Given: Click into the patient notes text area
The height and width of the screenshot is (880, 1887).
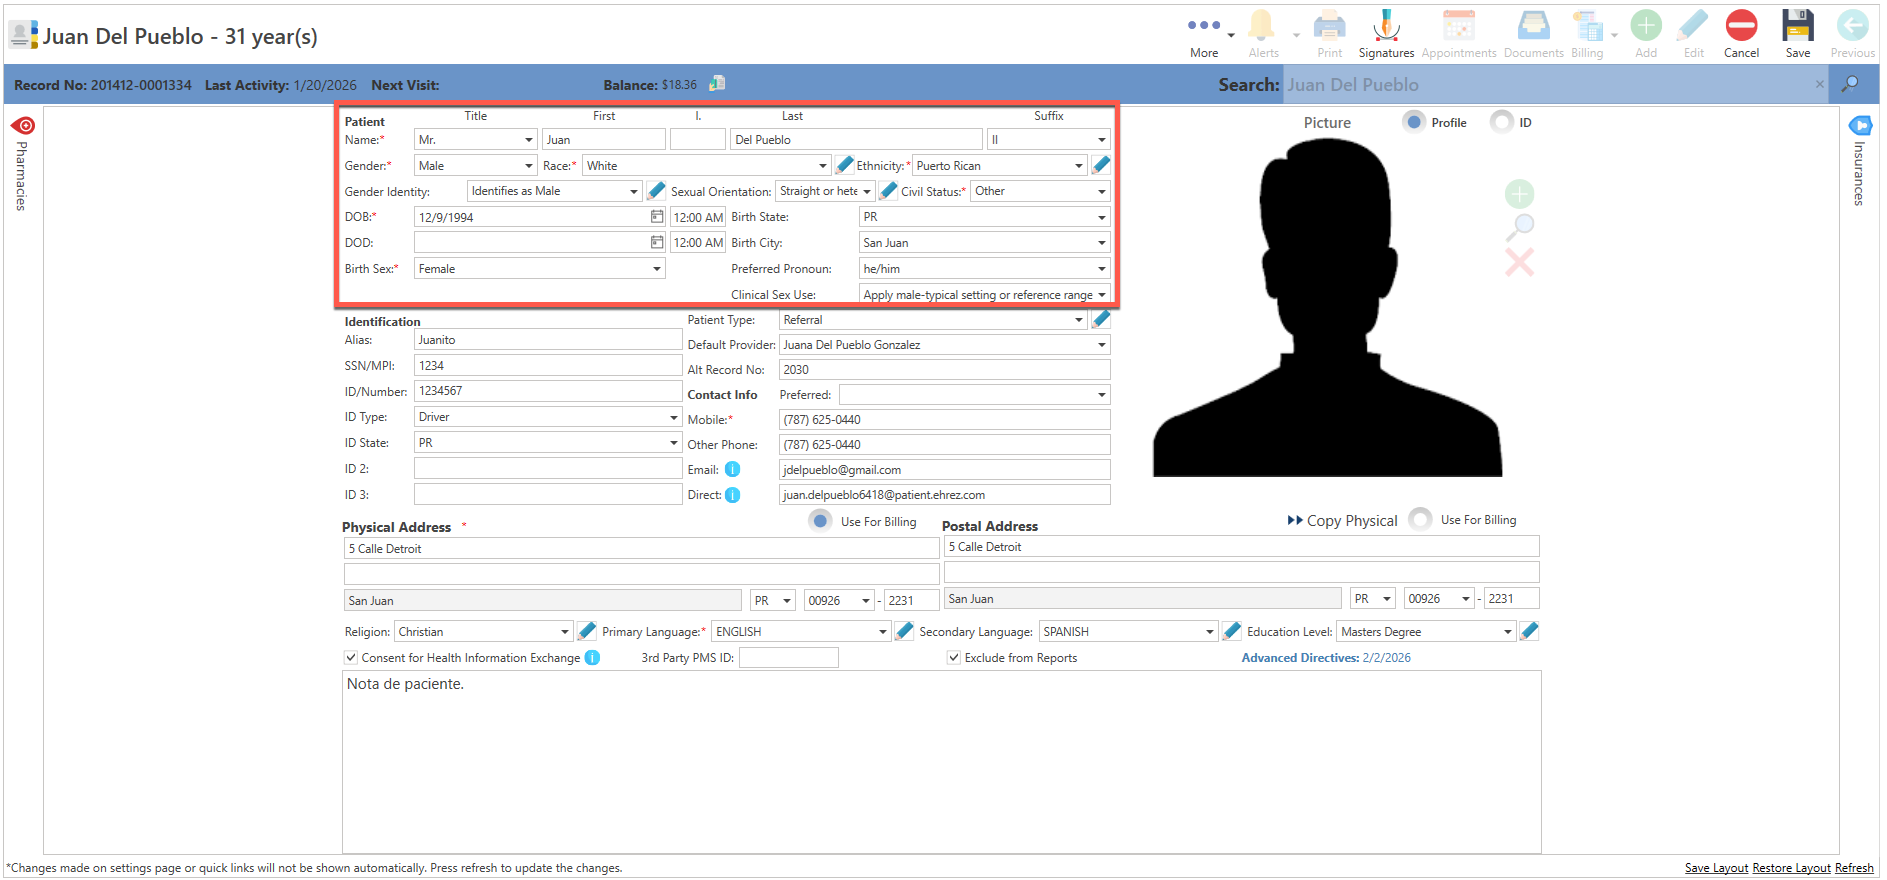Looking at the screenshot, I should tap(941, 761).
